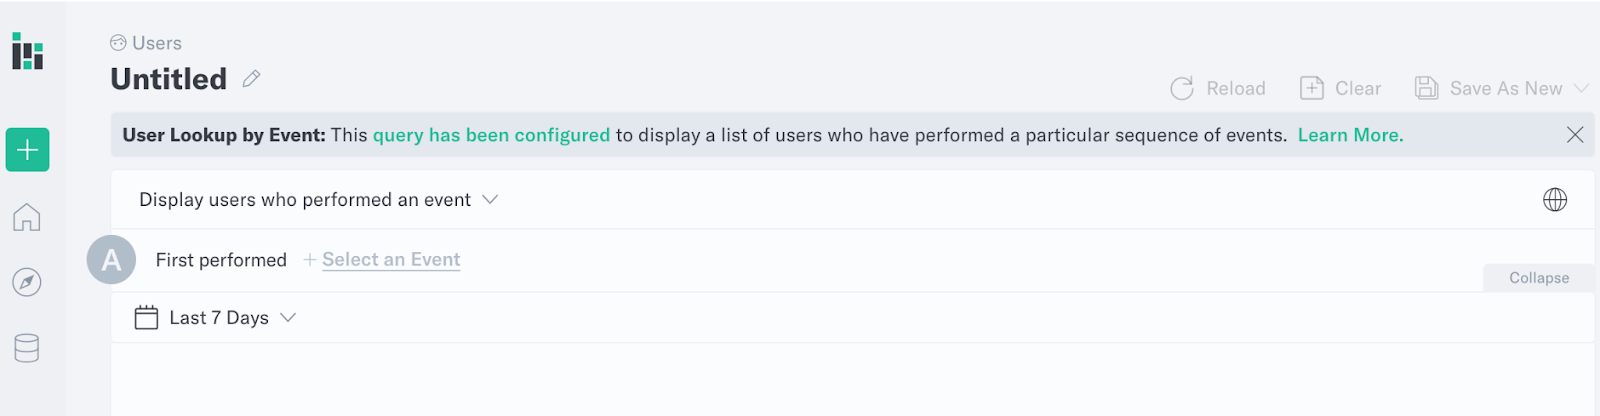Click the calendar icon beside Last 7 Days
The width and height of the screenshot is (1600, 416).
(x=146, y=318)
